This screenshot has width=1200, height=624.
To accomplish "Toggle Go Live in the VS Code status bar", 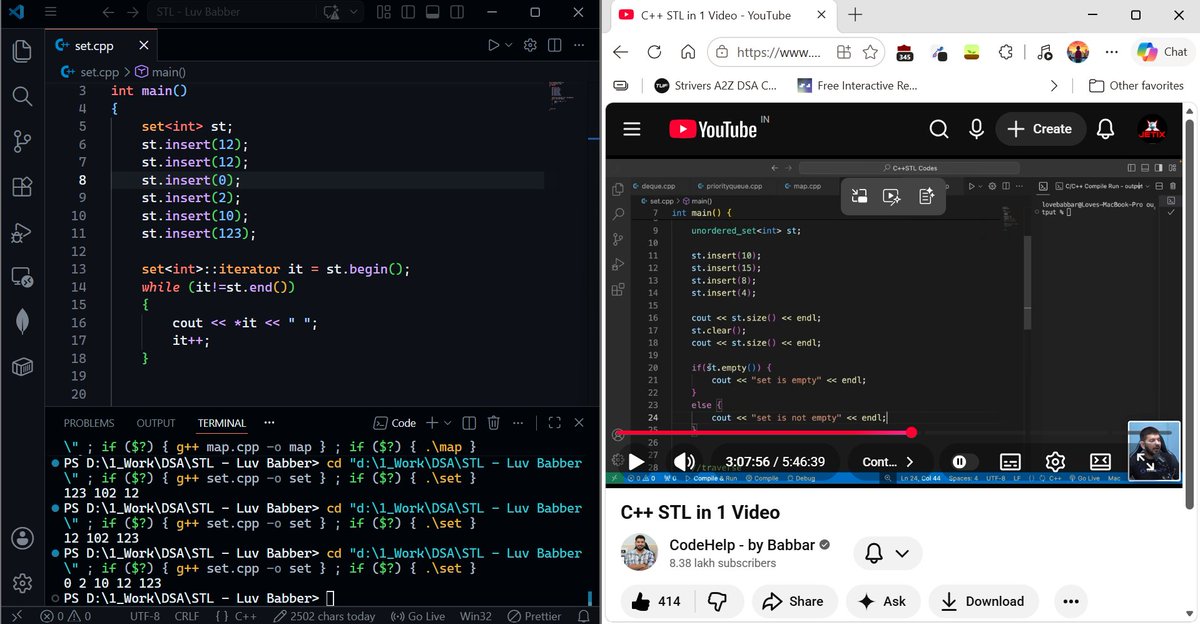I will pos(417,616).
